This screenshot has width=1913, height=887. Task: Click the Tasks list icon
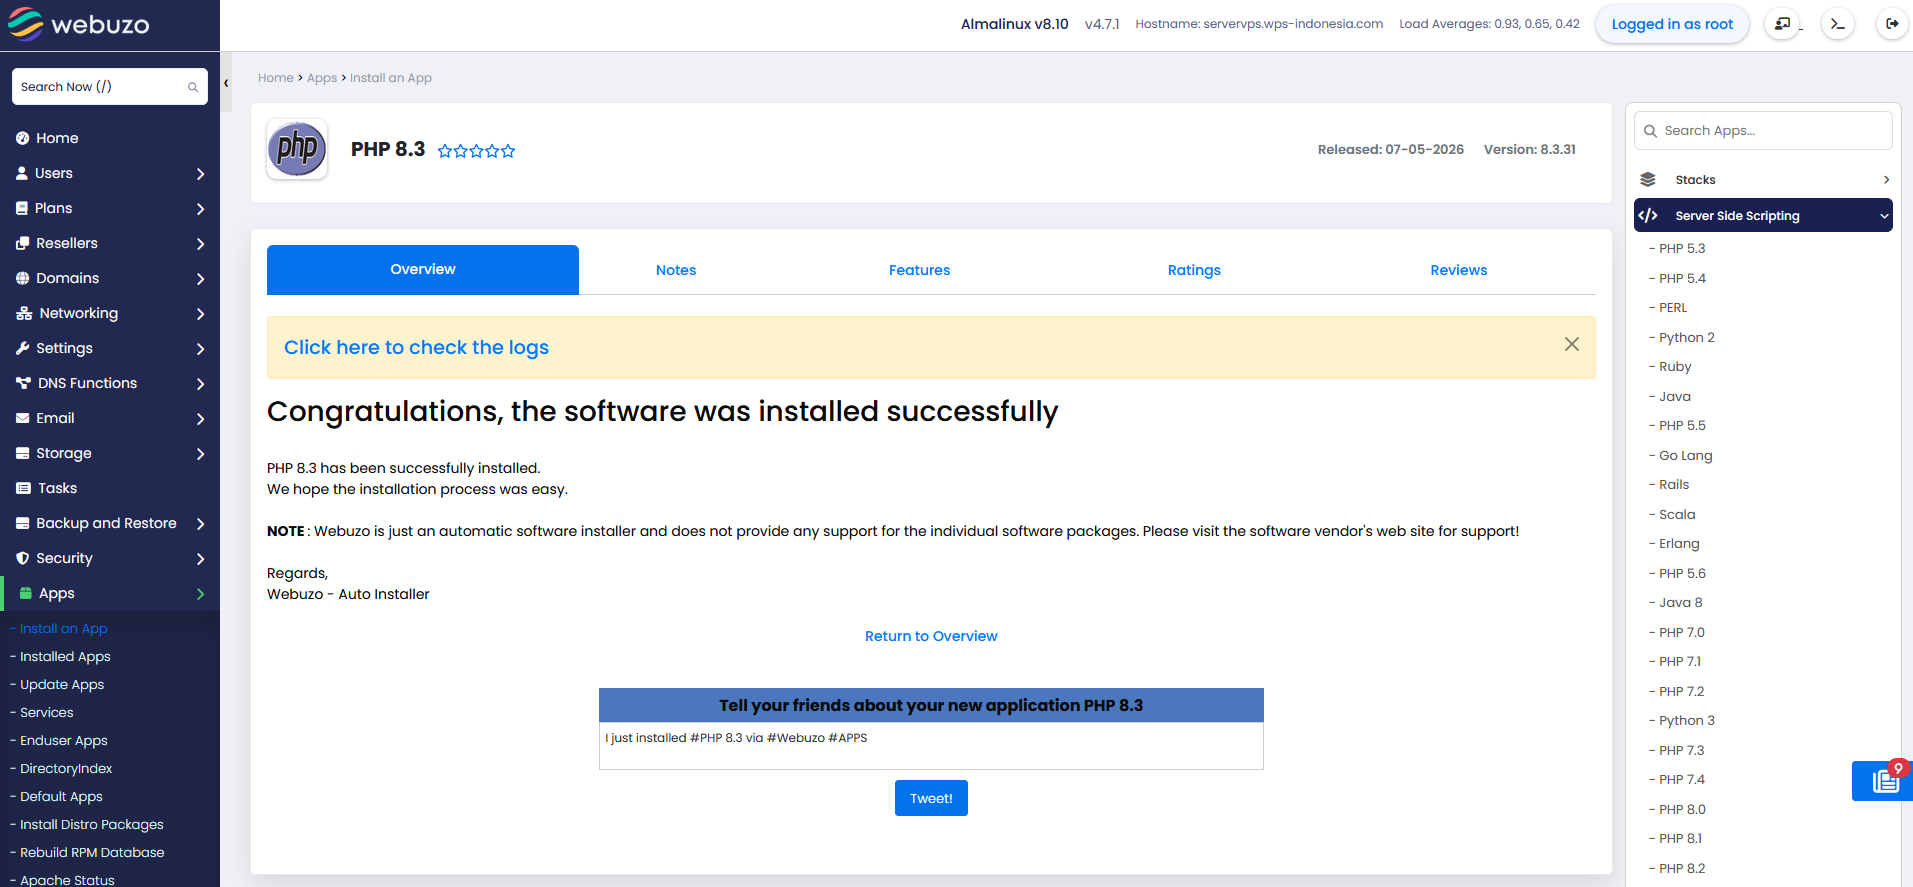point(23,488)
